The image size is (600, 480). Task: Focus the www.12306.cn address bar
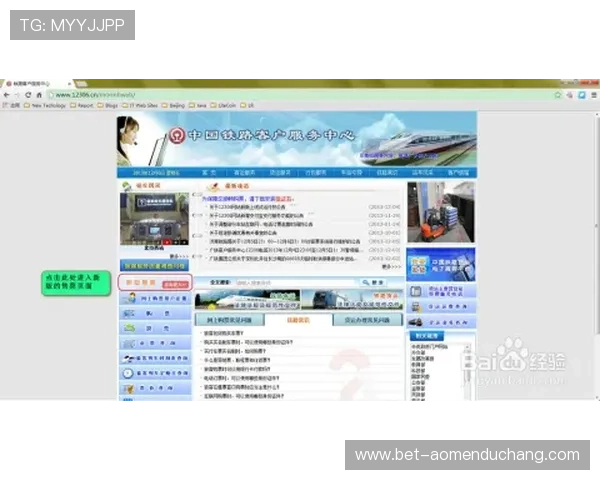pos(298,95)
